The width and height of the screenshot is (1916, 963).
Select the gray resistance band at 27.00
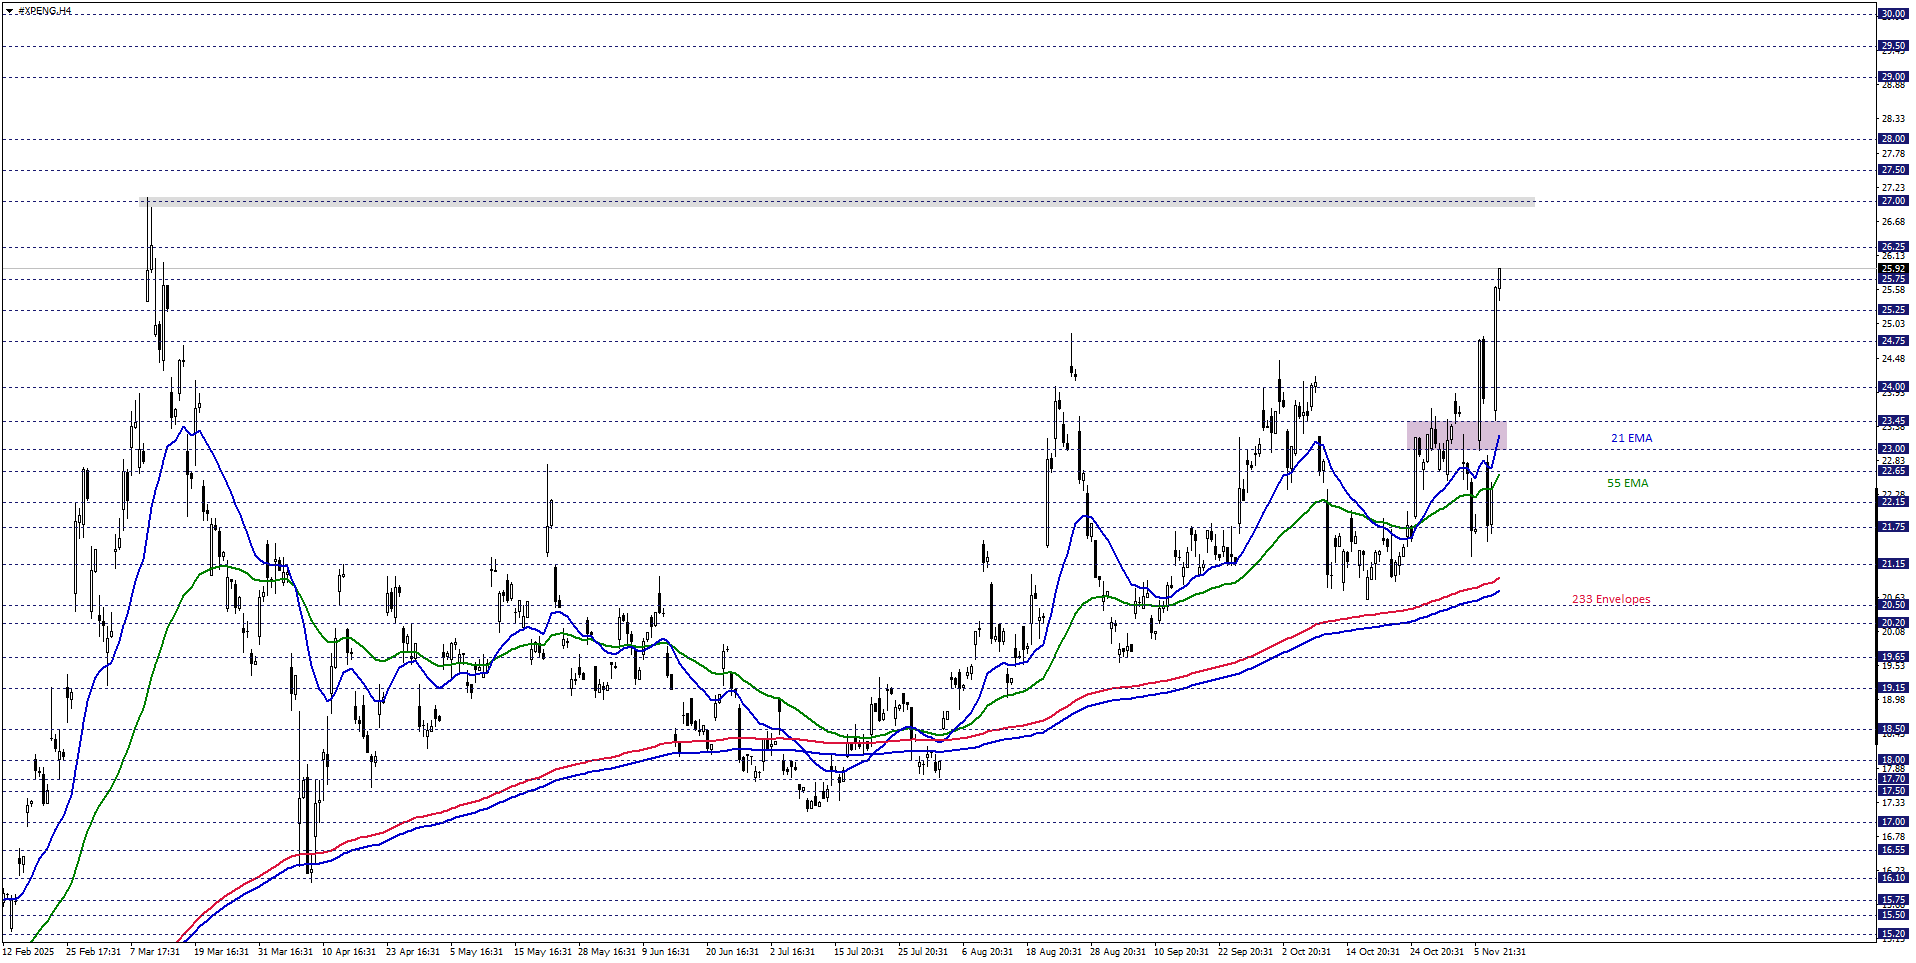tap(840, 202)
